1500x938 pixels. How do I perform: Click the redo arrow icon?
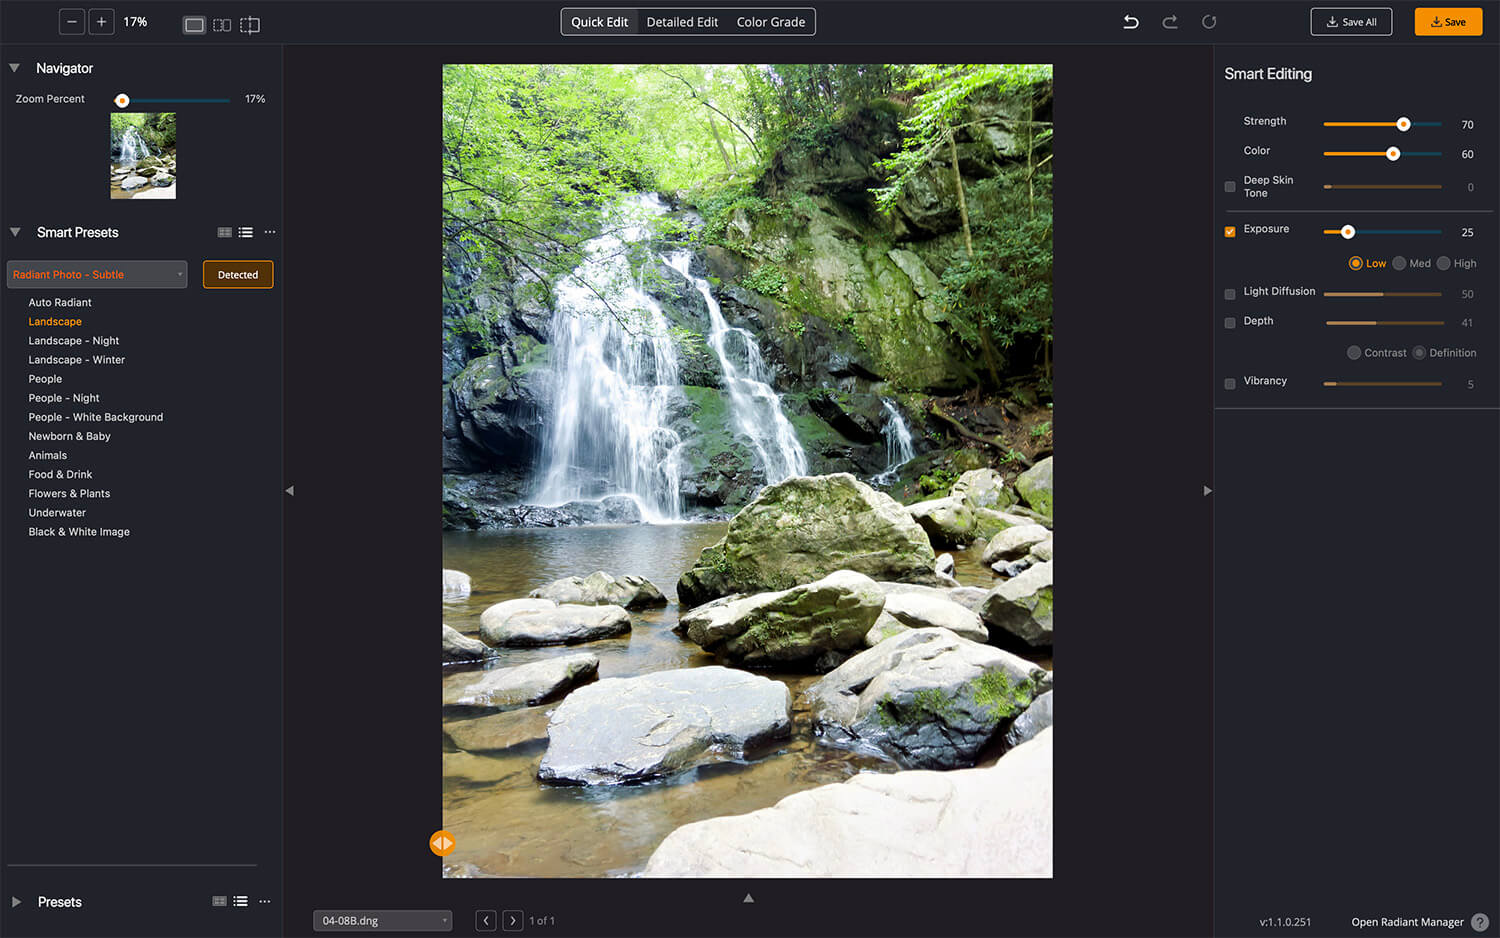pyautogui.click(x=1169, y=22)
